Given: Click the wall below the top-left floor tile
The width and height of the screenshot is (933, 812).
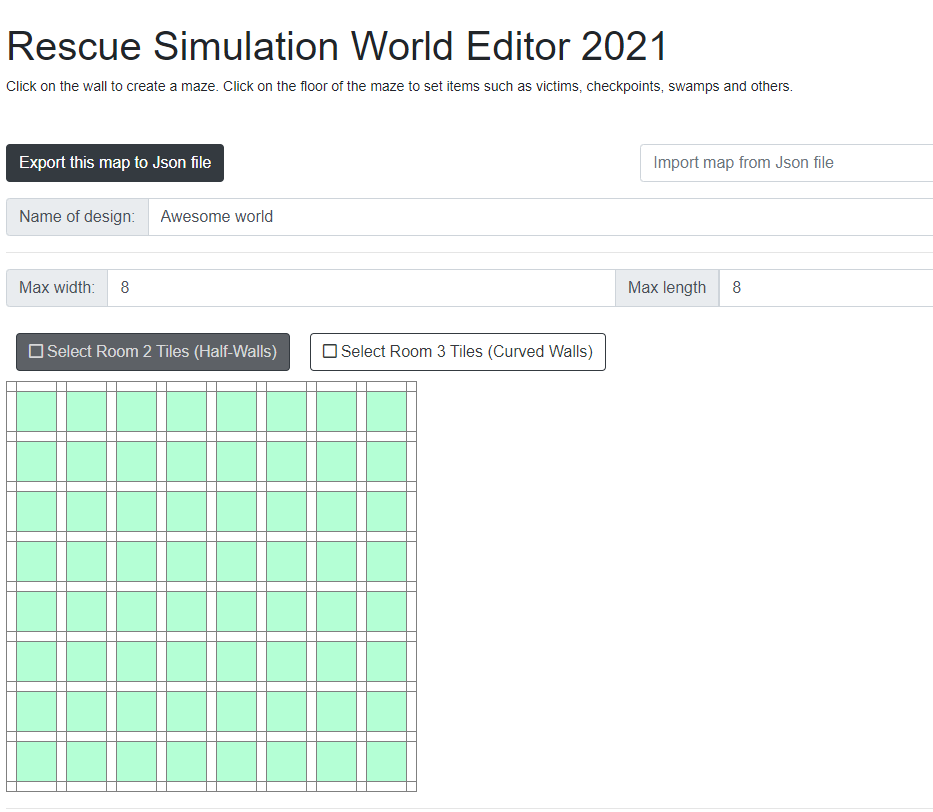Looking at the screenshot, I should tap(36, 436).
